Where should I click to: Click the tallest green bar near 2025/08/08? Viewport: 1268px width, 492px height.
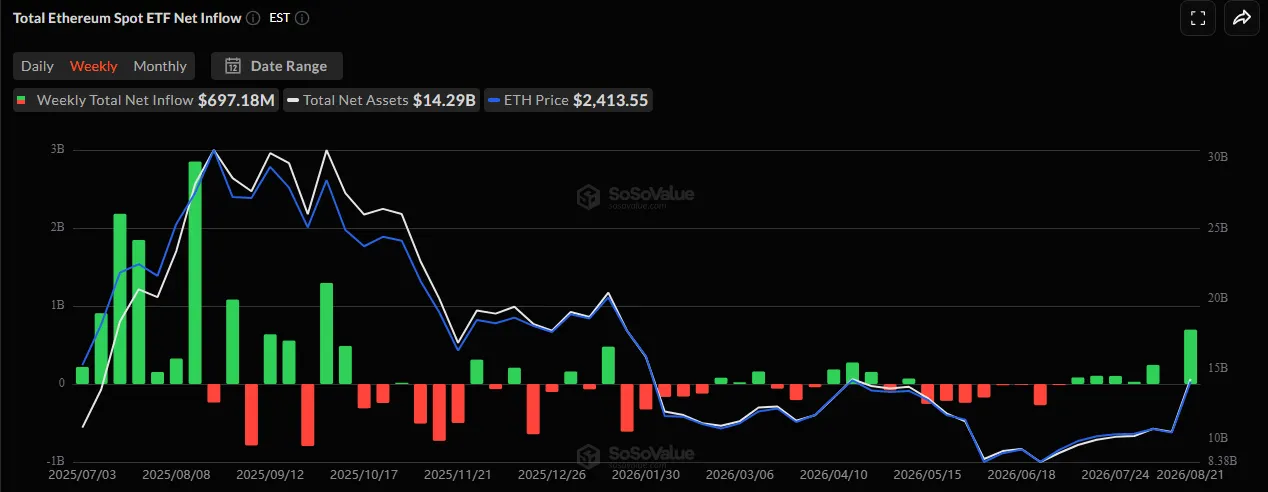pos(195,272)
